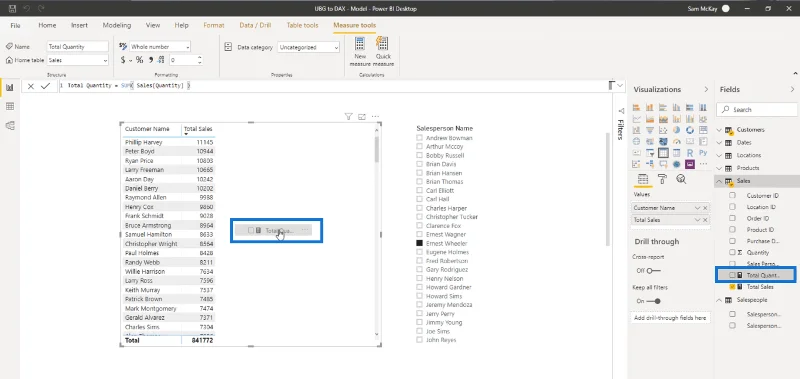800x379 pixels.
Task: Open the Home ribbon tab
Action: (47, 25)
